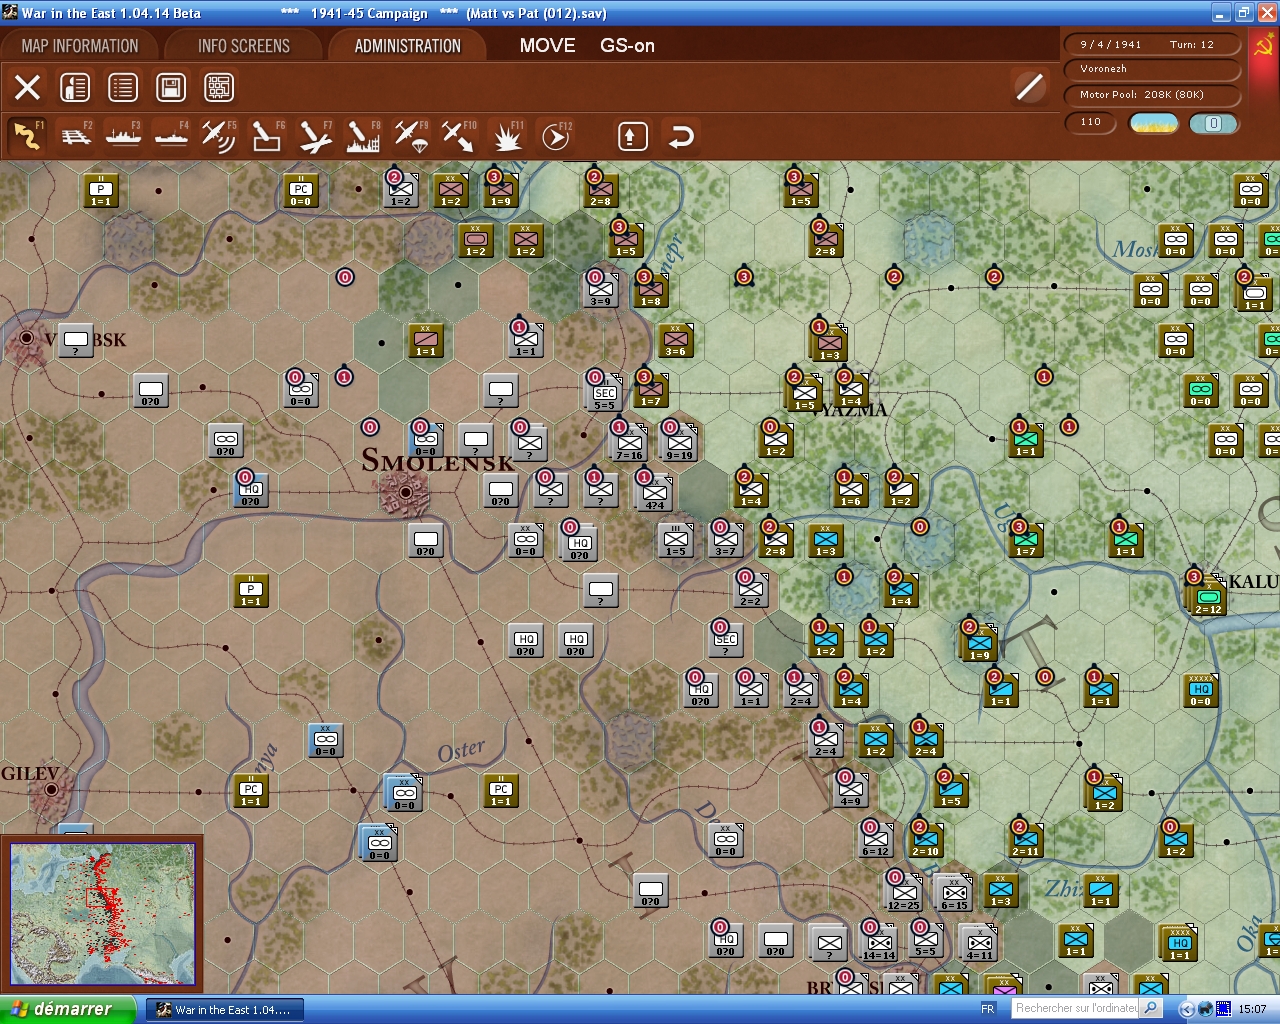Click the X exit game icon
This screenshot has height=1024, width=1280.
[x=28, y=88]
